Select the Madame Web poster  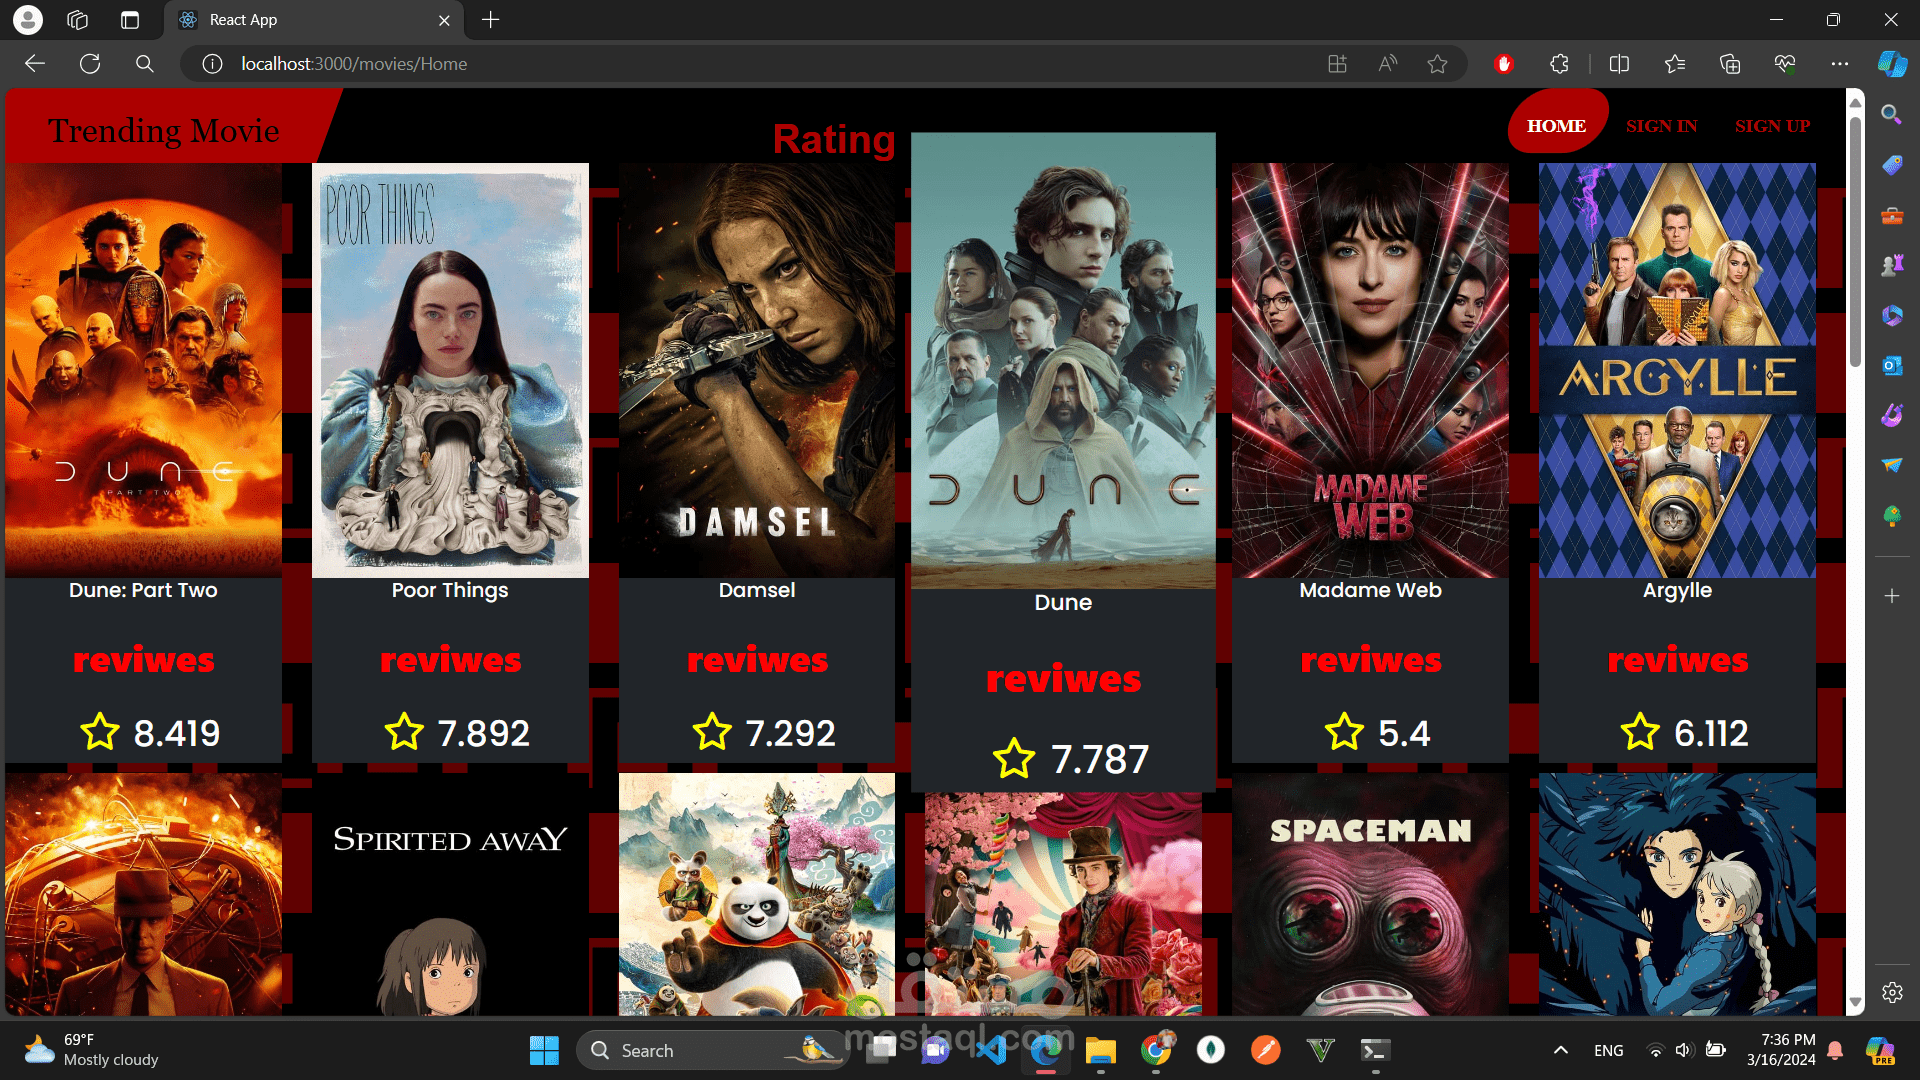pyautogui.click(x=1370, y=370)
